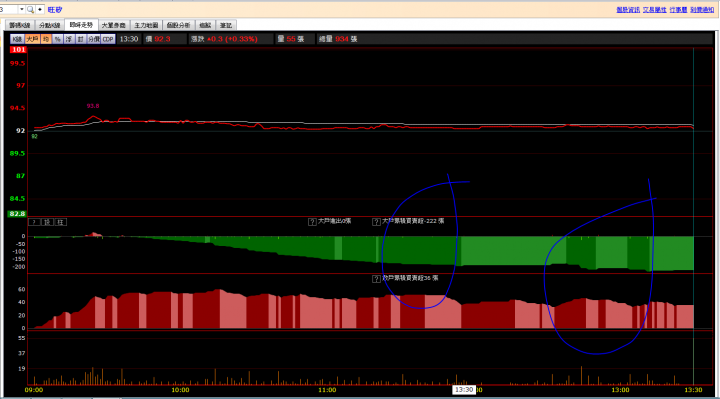Switch to the 分點K線 tab

tap(50, 25)
